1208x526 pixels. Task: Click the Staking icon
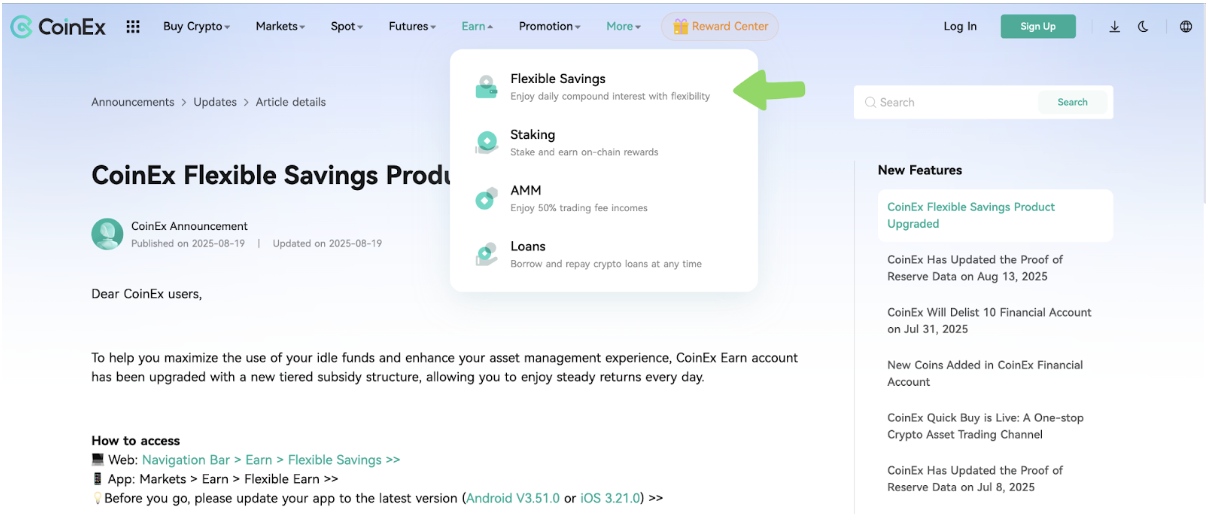pos(487,143)
